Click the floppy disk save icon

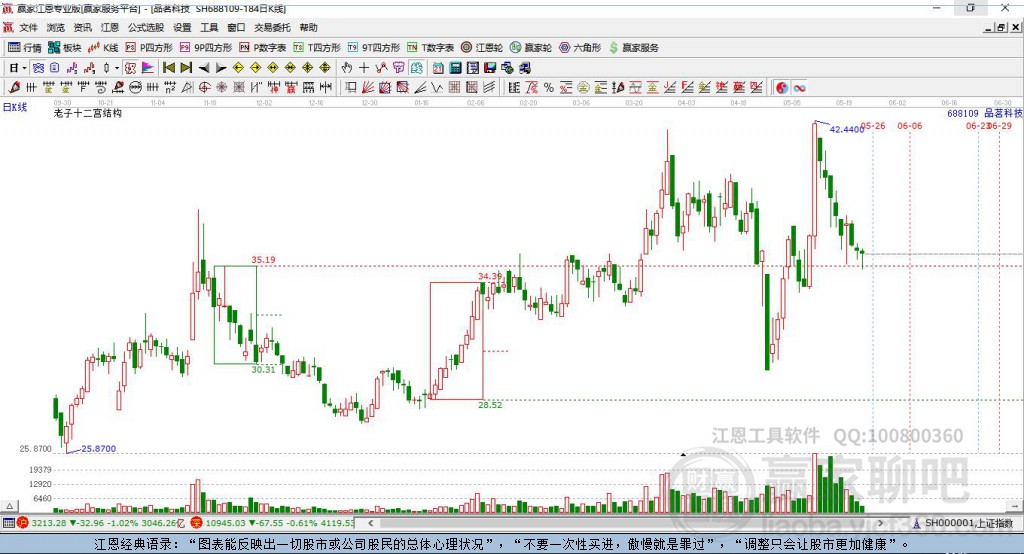[x=490, y=67]
